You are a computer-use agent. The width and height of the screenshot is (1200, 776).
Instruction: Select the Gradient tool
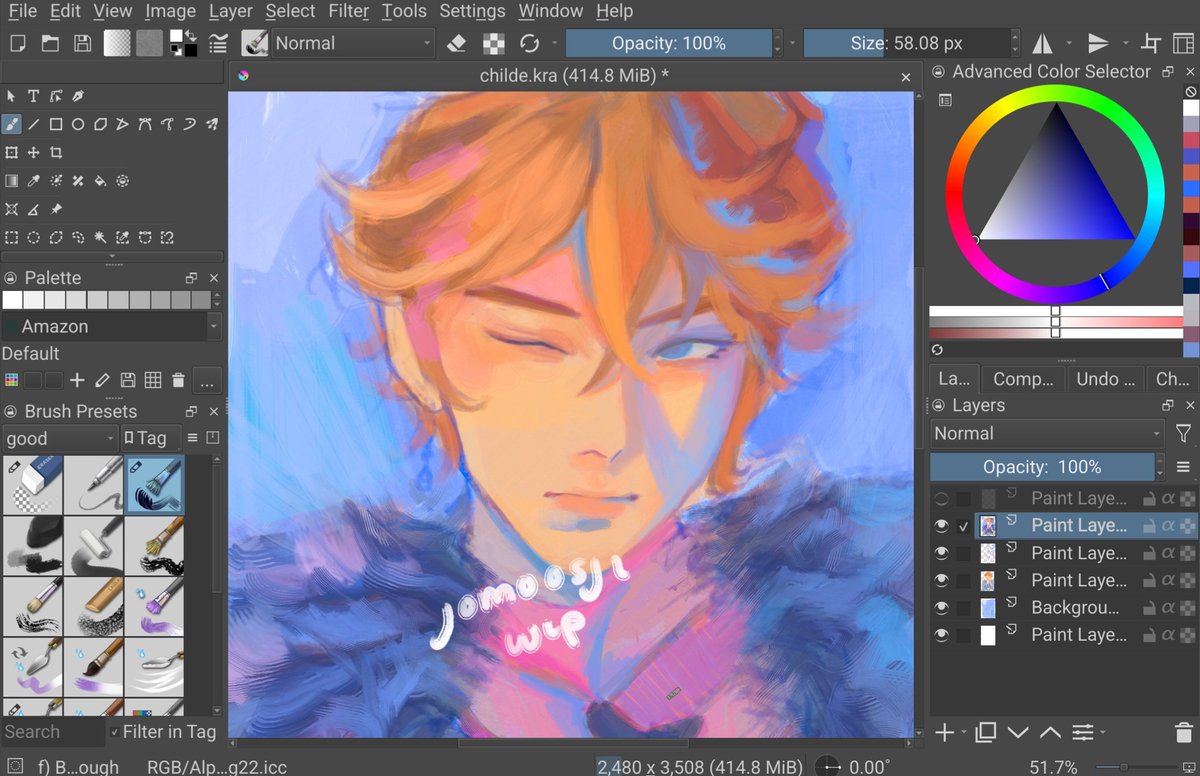pos(11,181)
